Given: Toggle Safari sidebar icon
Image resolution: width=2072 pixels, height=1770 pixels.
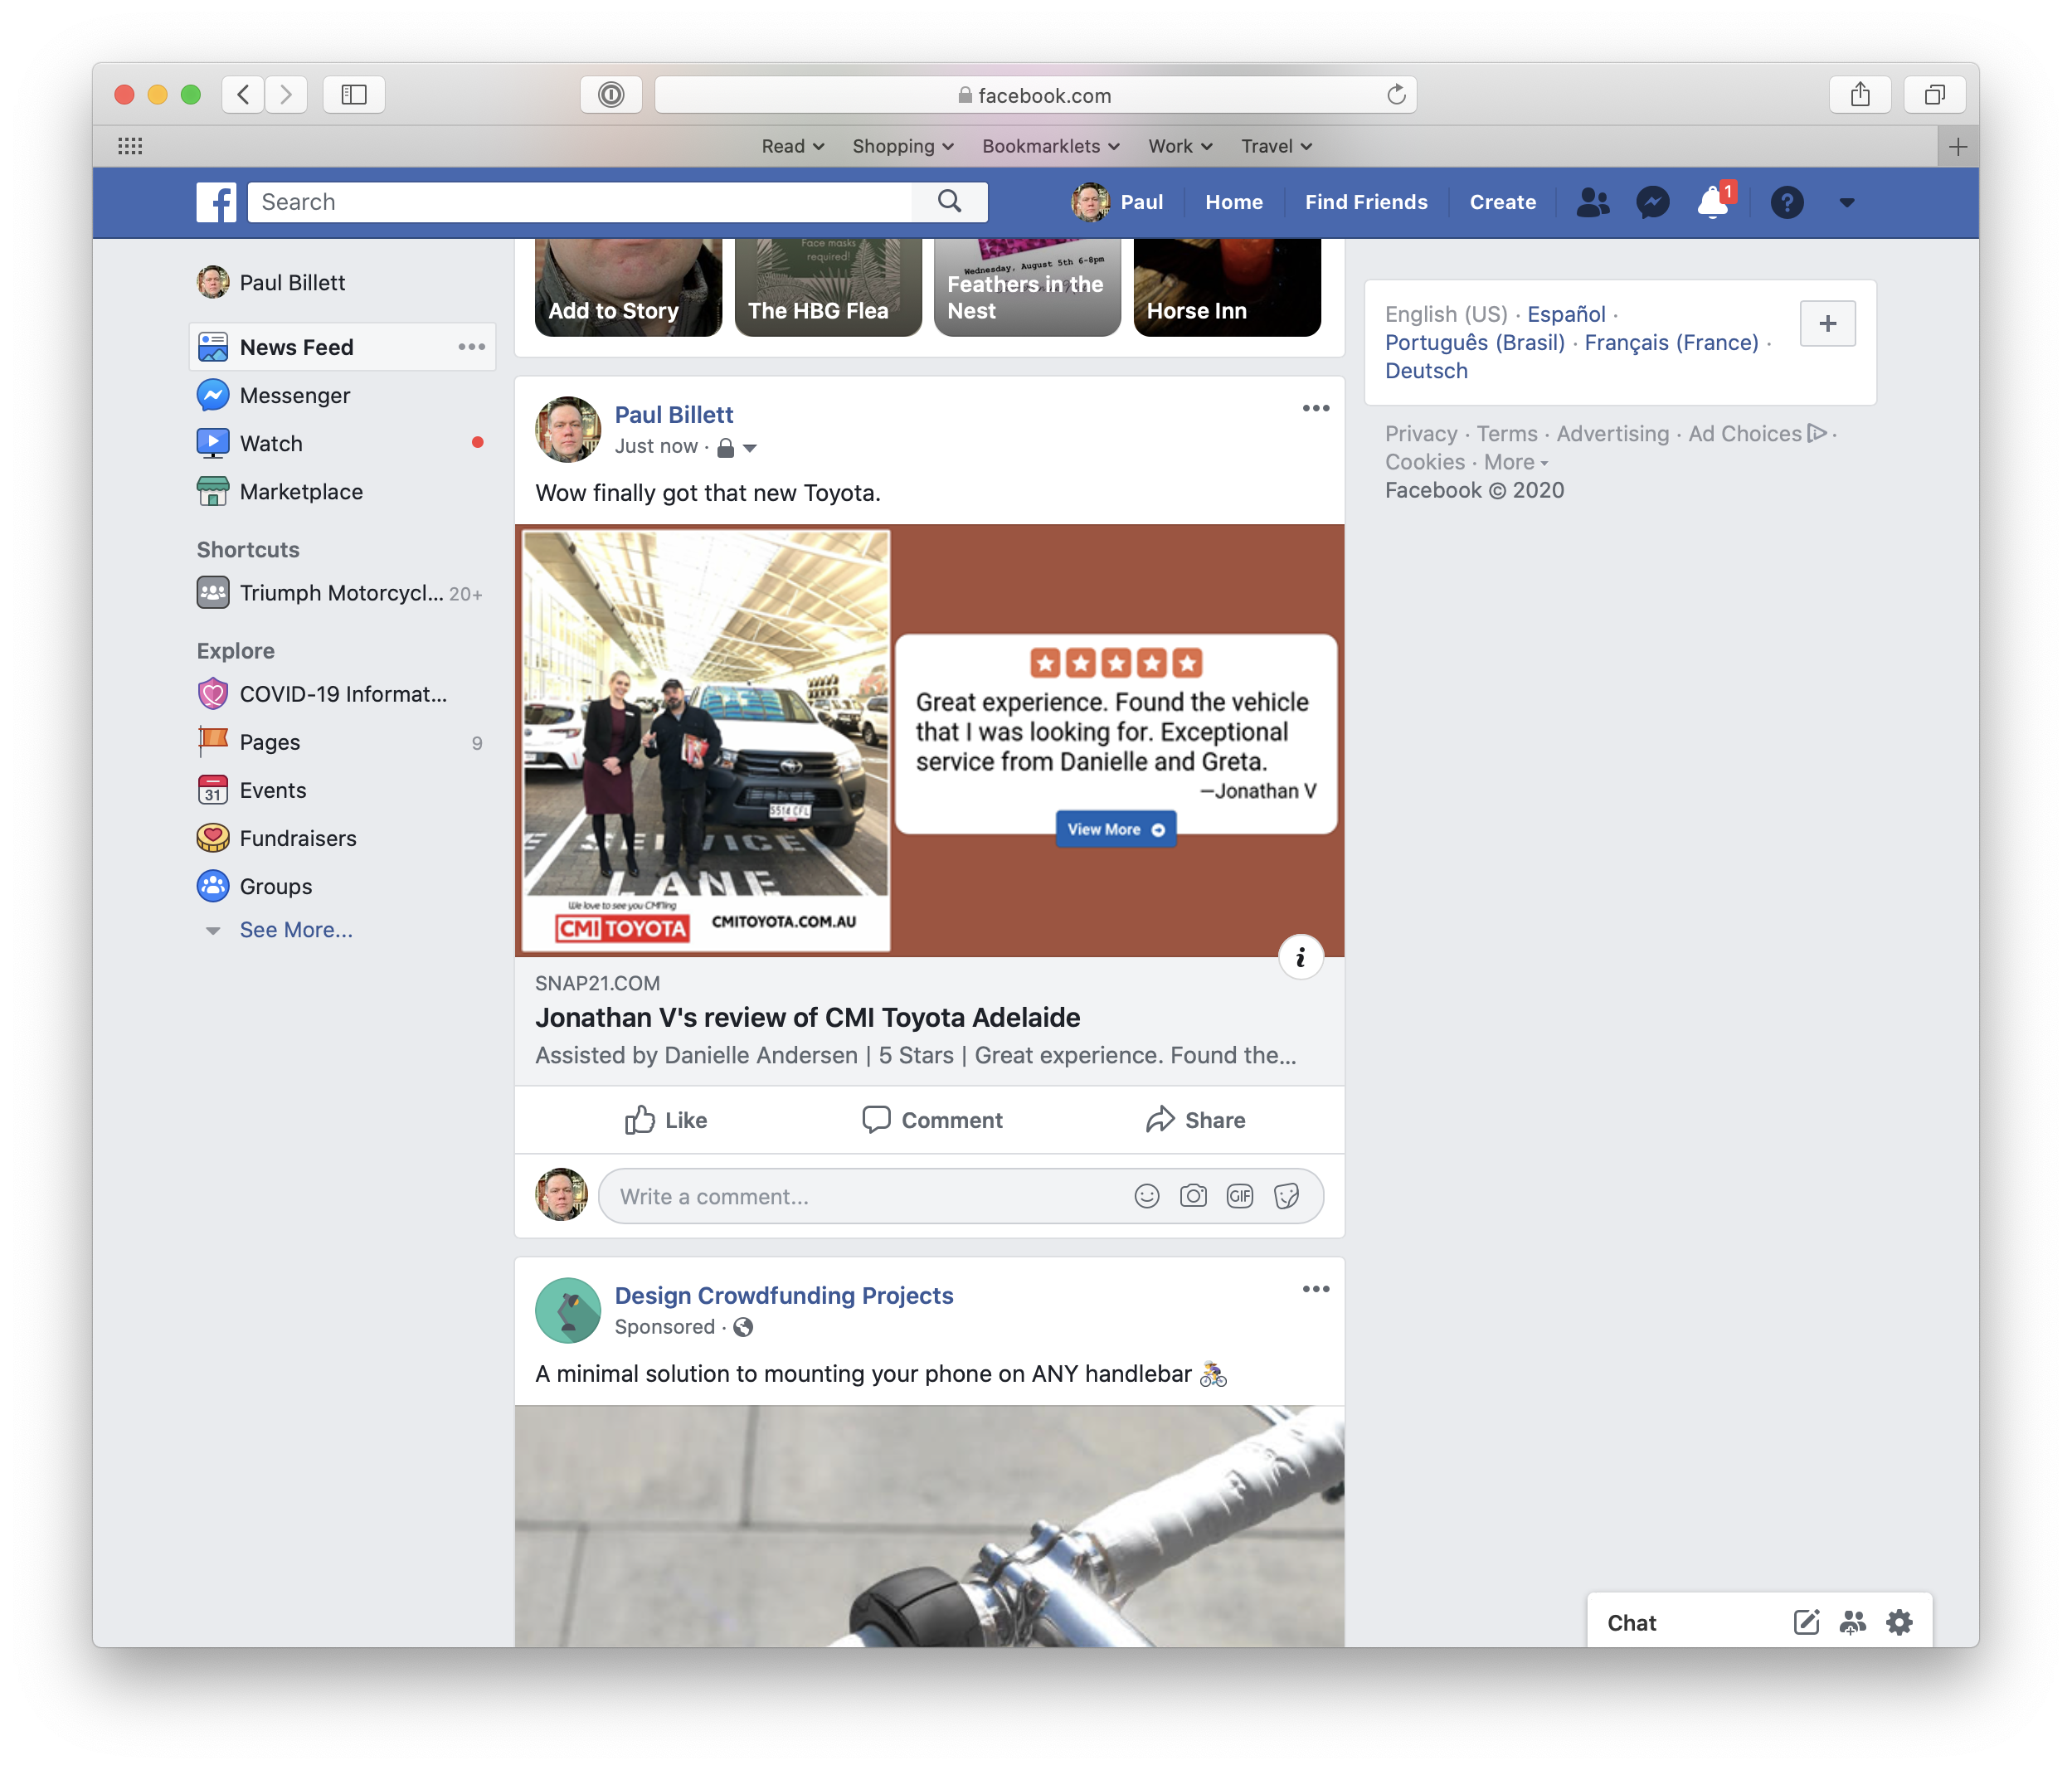Looking at the screenshot, I should [x=354, y=95].
